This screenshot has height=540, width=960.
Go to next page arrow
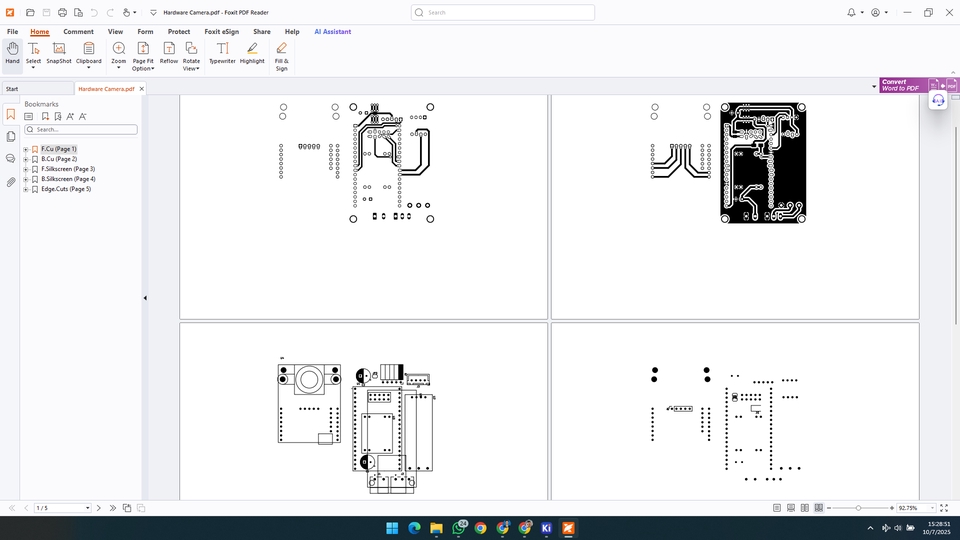[99, 508]
